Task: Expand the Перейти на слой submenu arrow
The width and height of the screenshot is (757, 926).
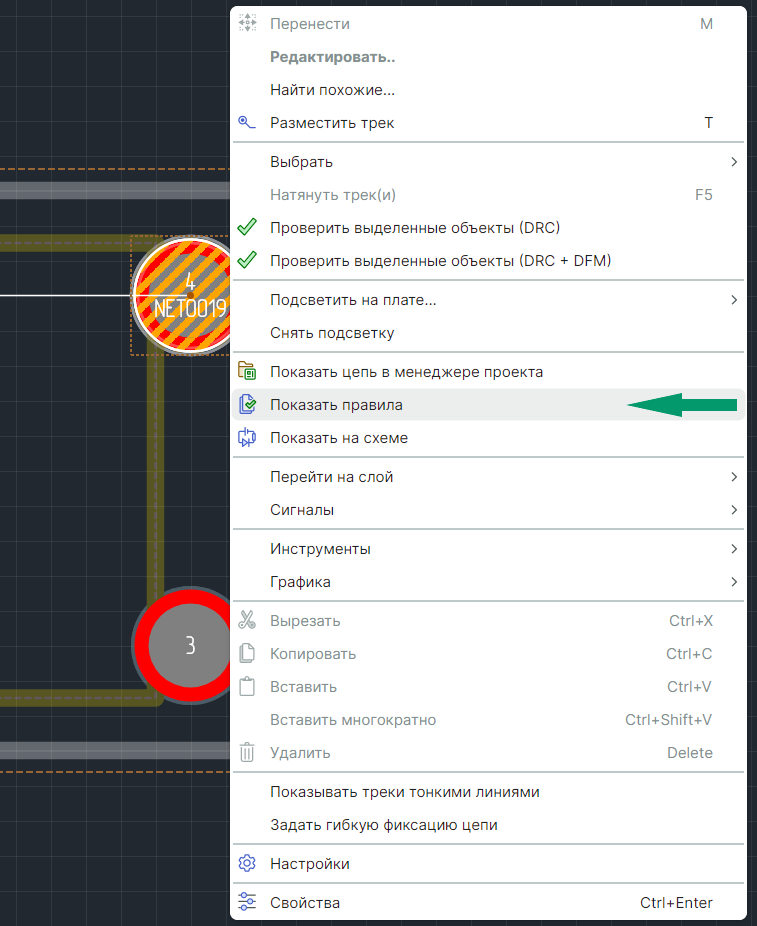Action: [x=734, y=477]
